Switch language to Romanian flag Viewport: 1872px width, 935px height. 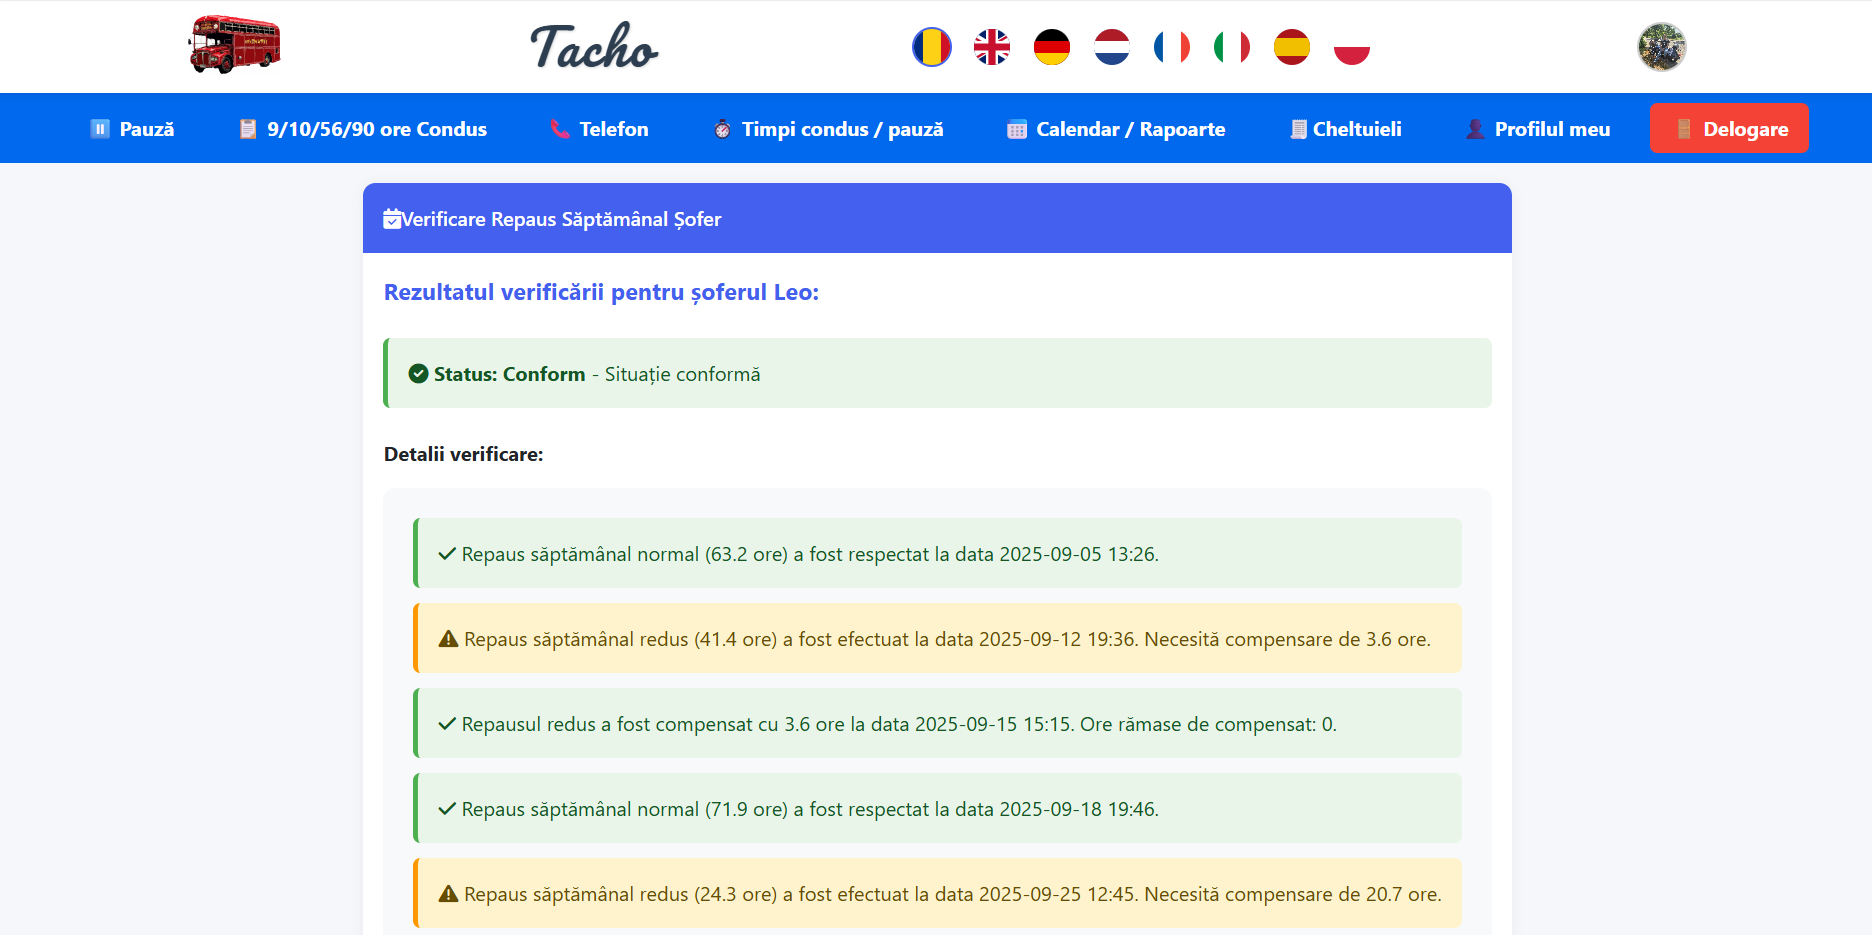click(931, 47)
